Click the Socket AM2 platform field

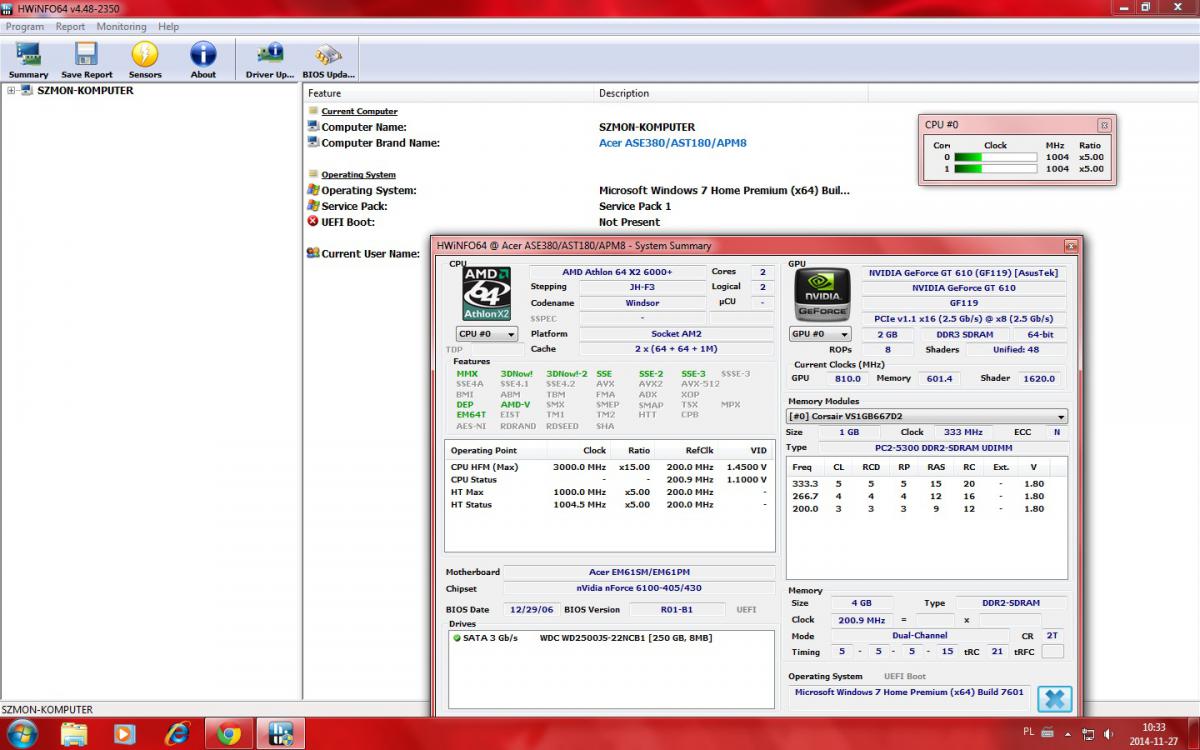pyautogui.click(x=676, y=334)
